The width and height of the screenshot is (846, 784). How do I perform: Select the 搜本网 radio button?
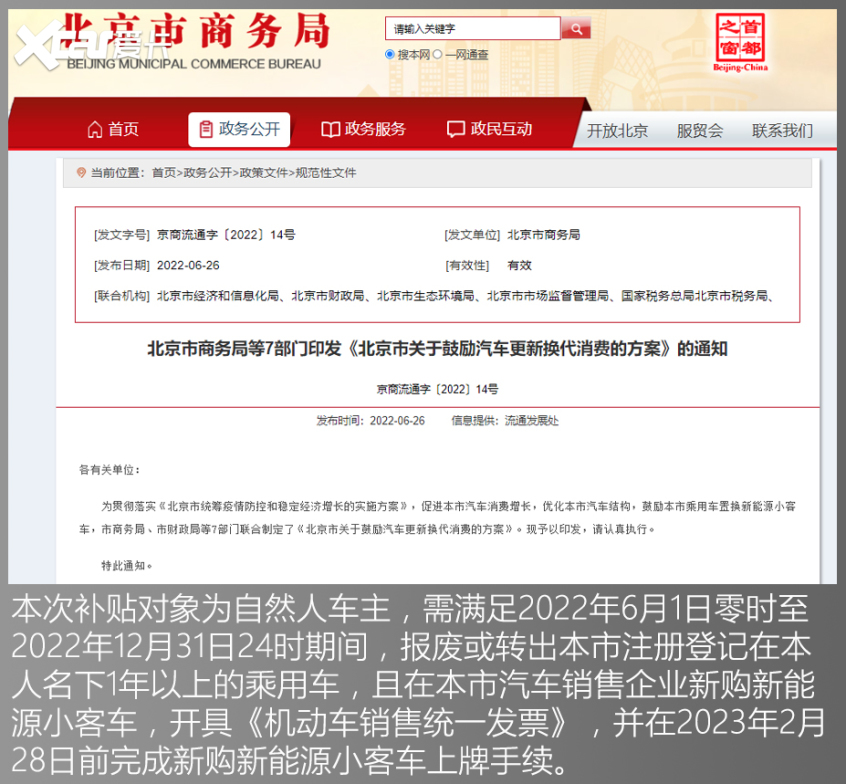click(390, 54)
